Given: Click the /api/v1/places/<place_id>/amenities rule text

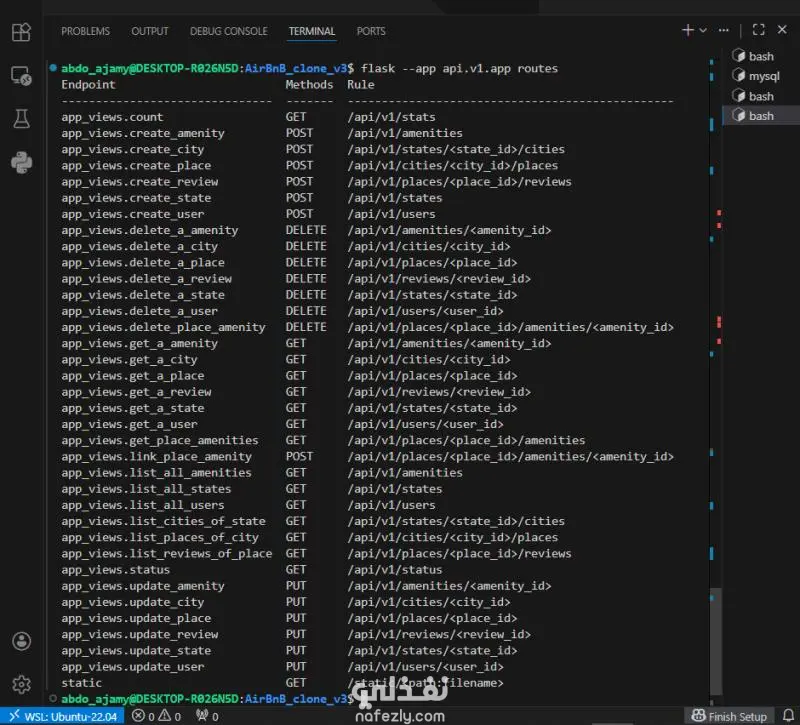Looking at the screenshot, I should (x=466, y=441).
